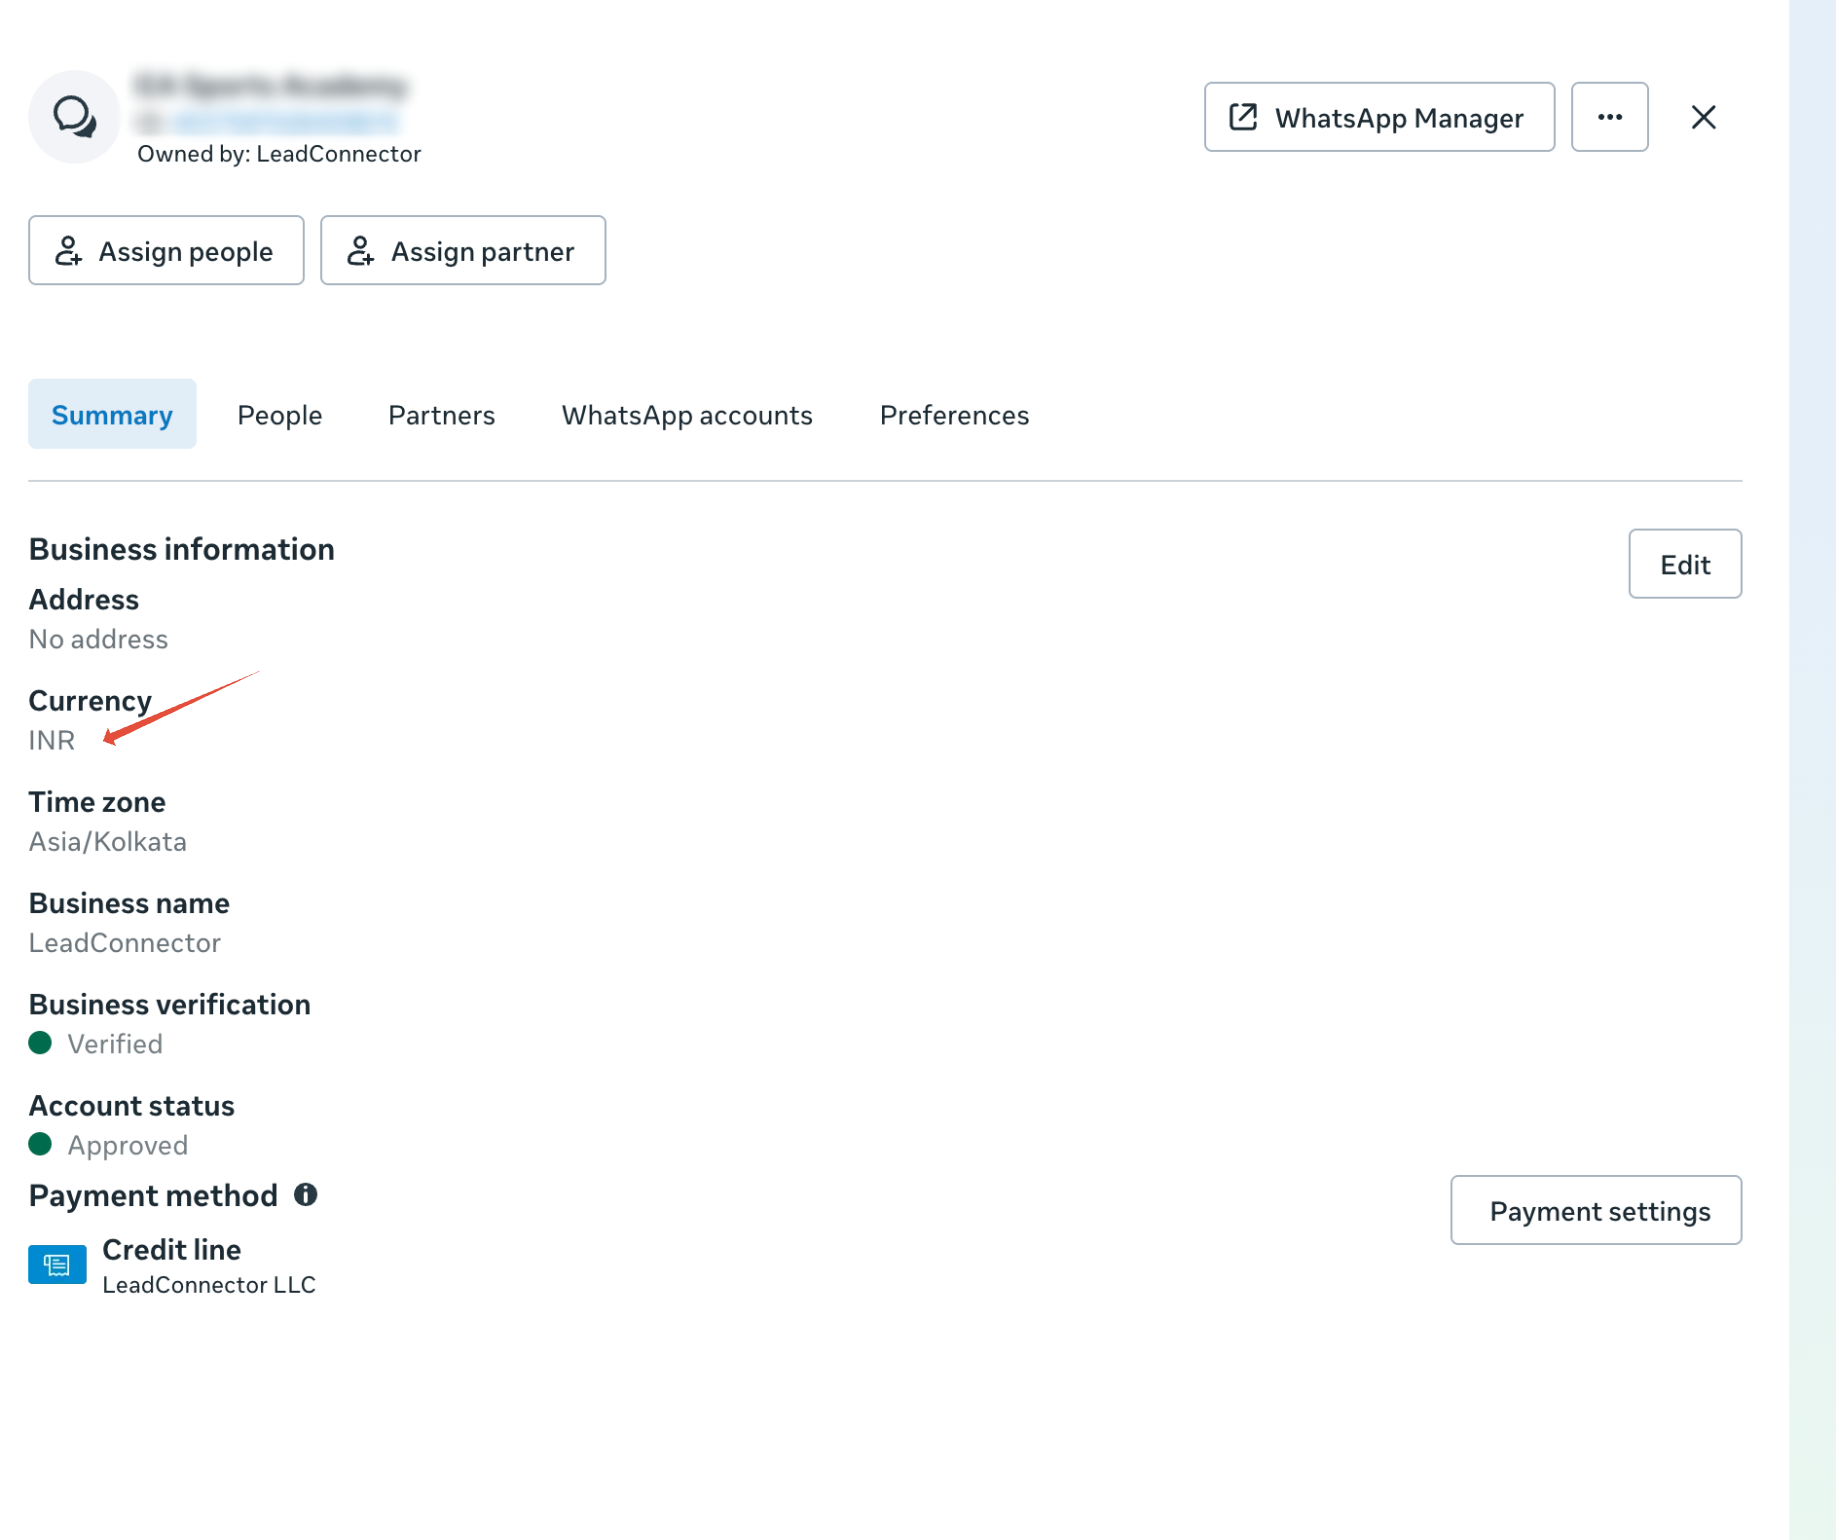This screenshot has height=1540, width=1836.
Task: Click the No address text
Action: (x=98, y=639)
